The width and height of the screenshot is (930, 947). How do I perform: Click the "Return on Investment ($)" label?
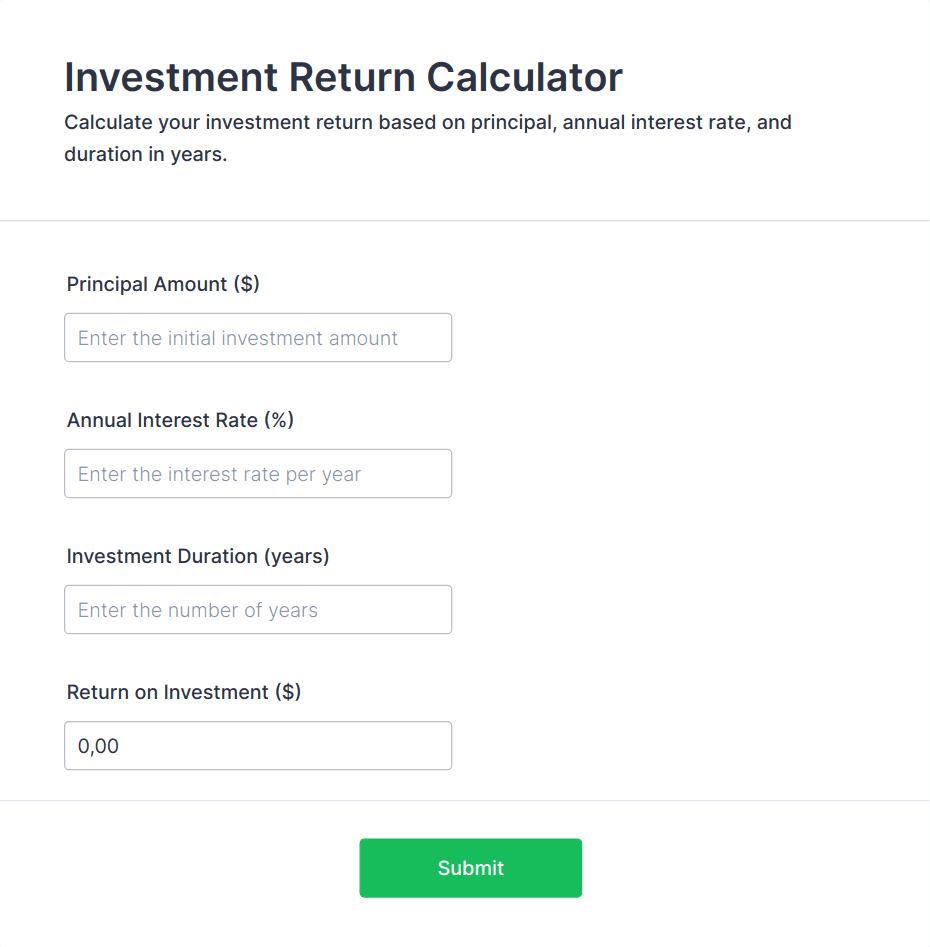184,692
